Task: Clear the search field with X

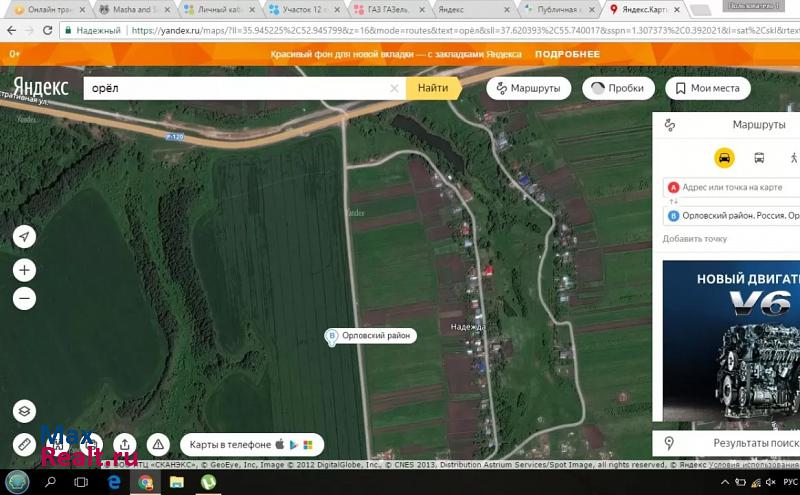Action: (x=394, y=88)
